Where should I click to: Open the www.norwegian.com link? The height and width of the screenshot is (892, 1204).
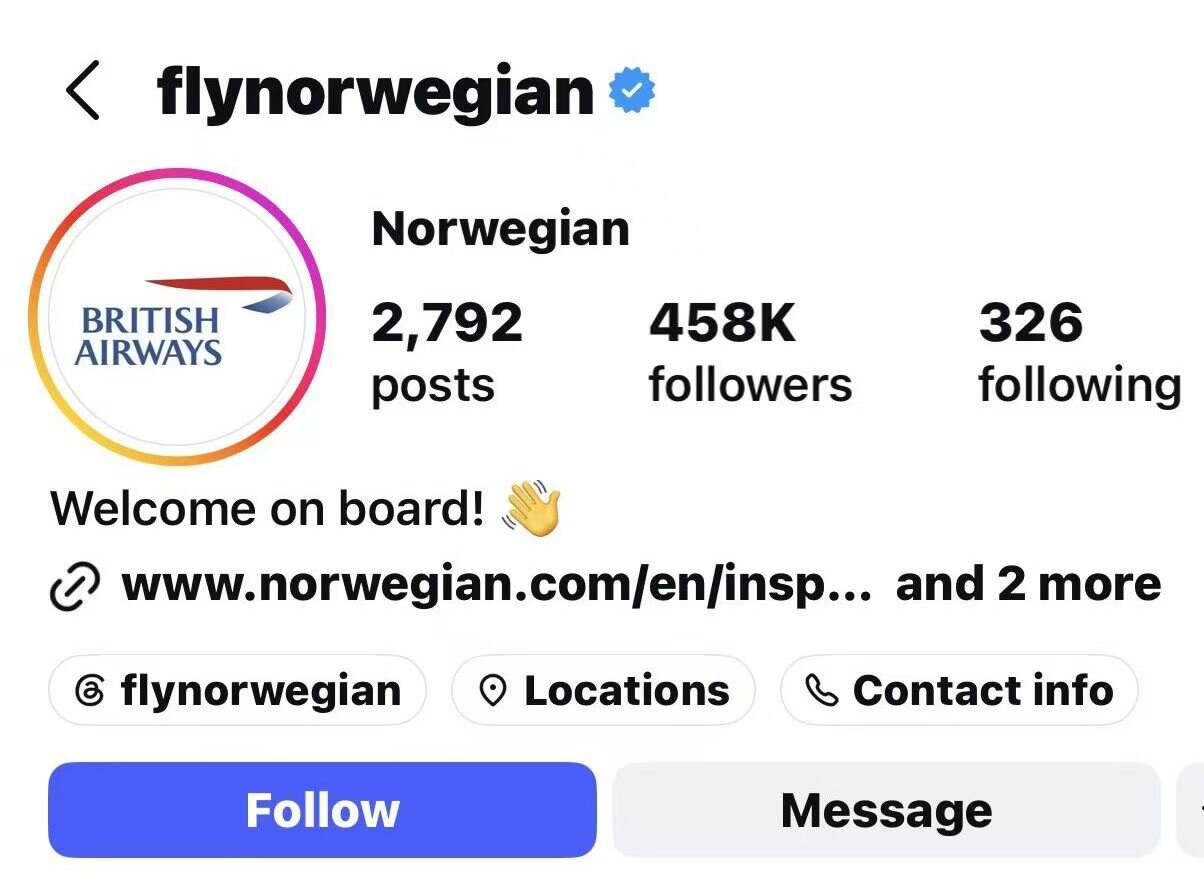(496, 585)
